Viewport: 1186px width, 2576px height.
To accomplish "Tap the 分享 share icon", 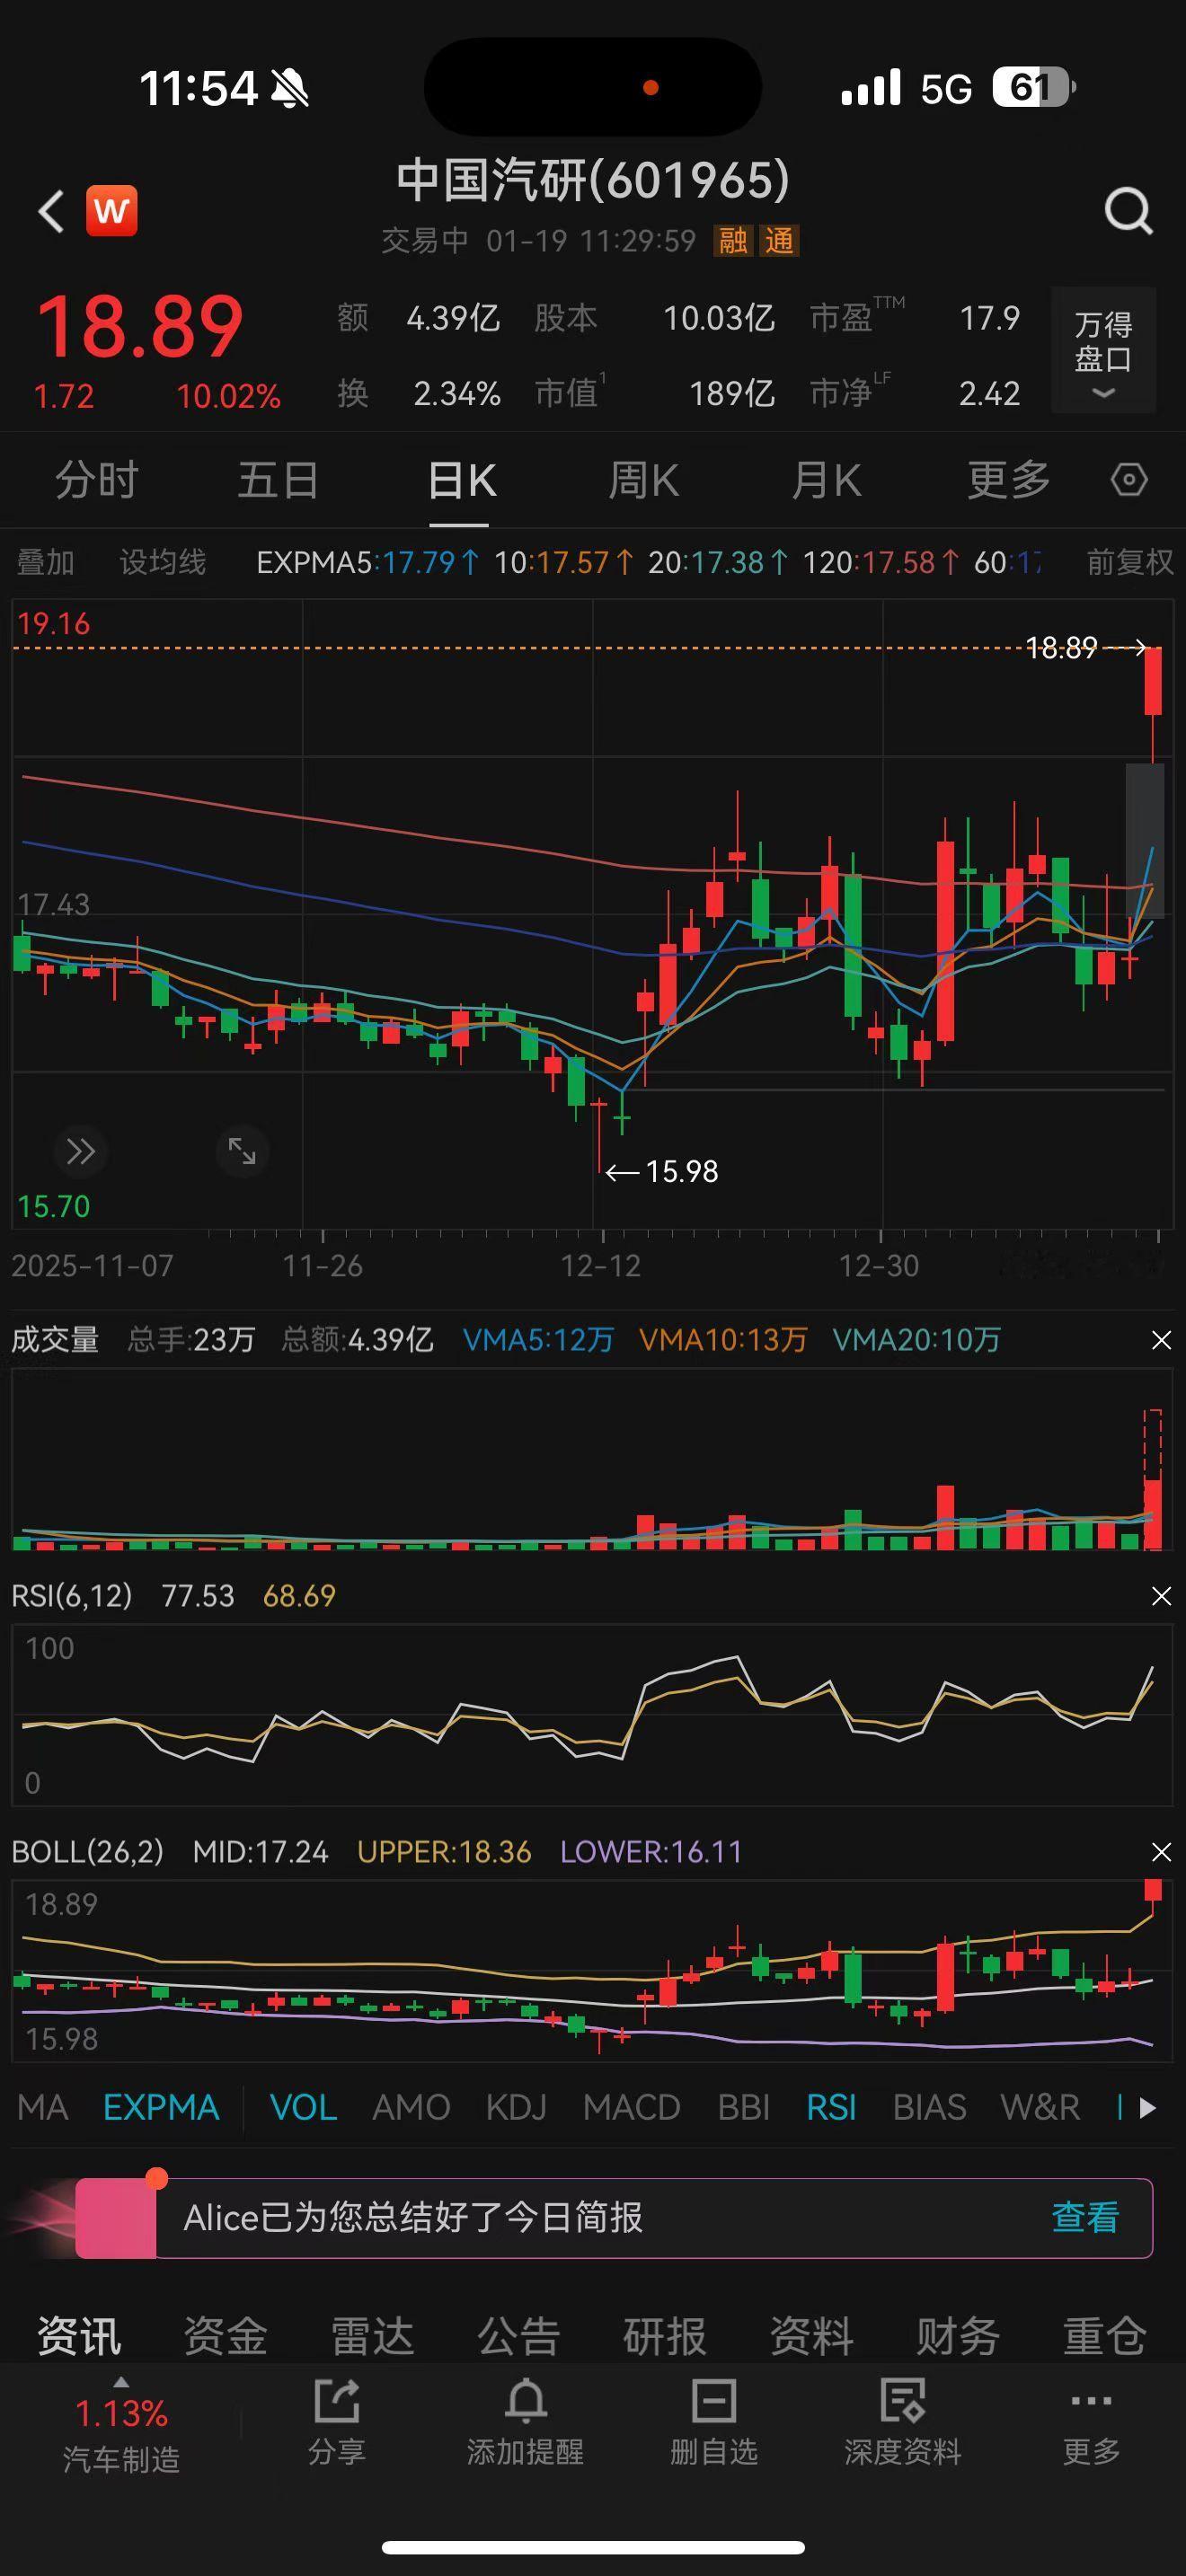I will click(x=336, y=2423).
